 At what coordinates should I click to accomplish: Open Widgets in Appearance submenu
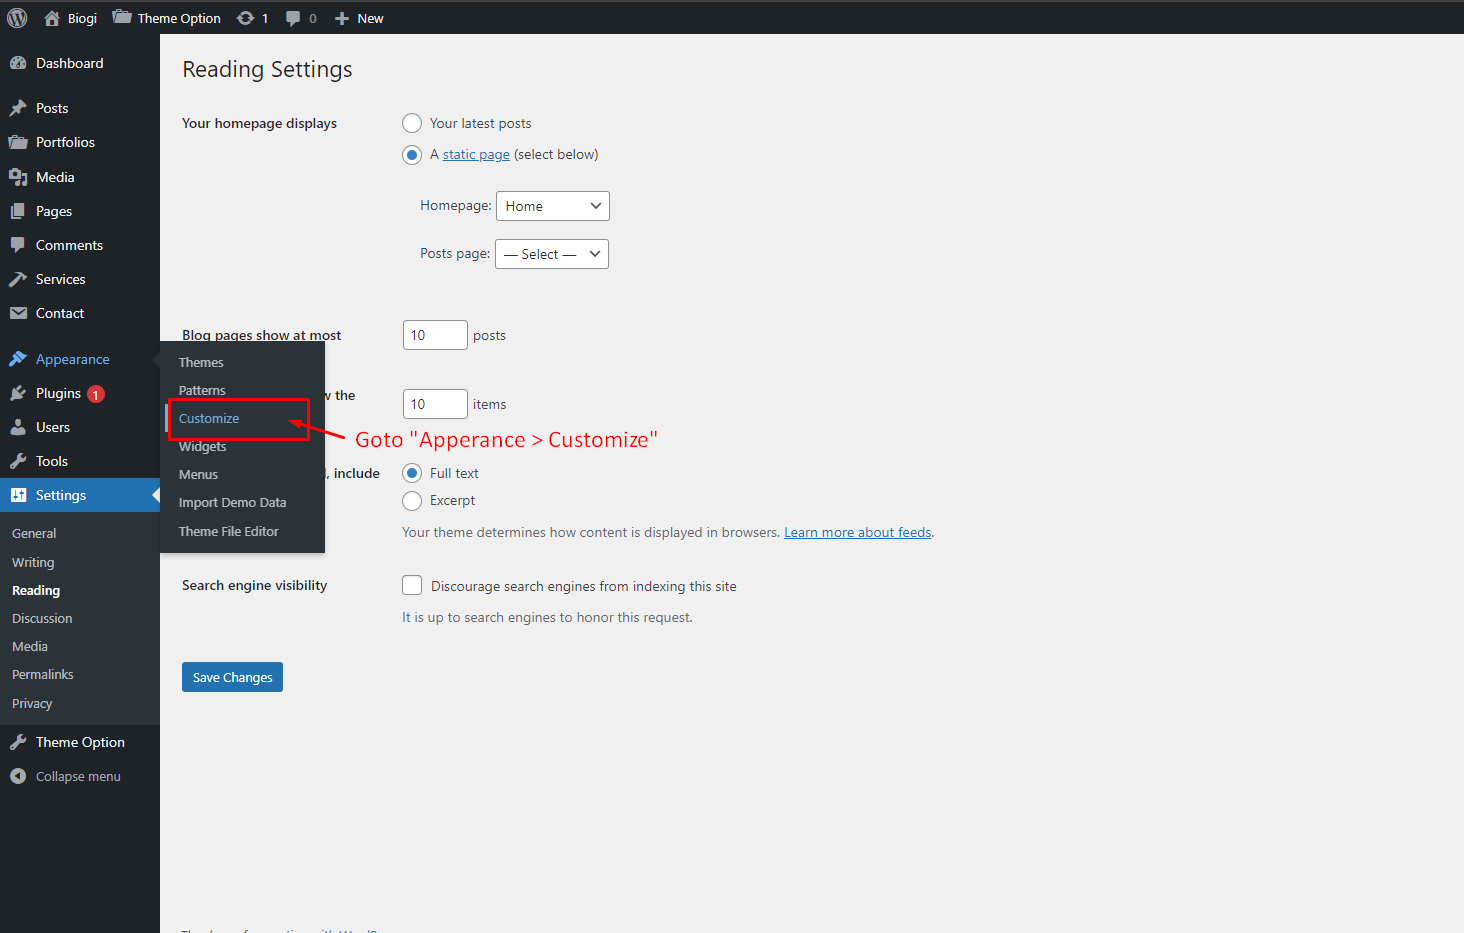203,446
